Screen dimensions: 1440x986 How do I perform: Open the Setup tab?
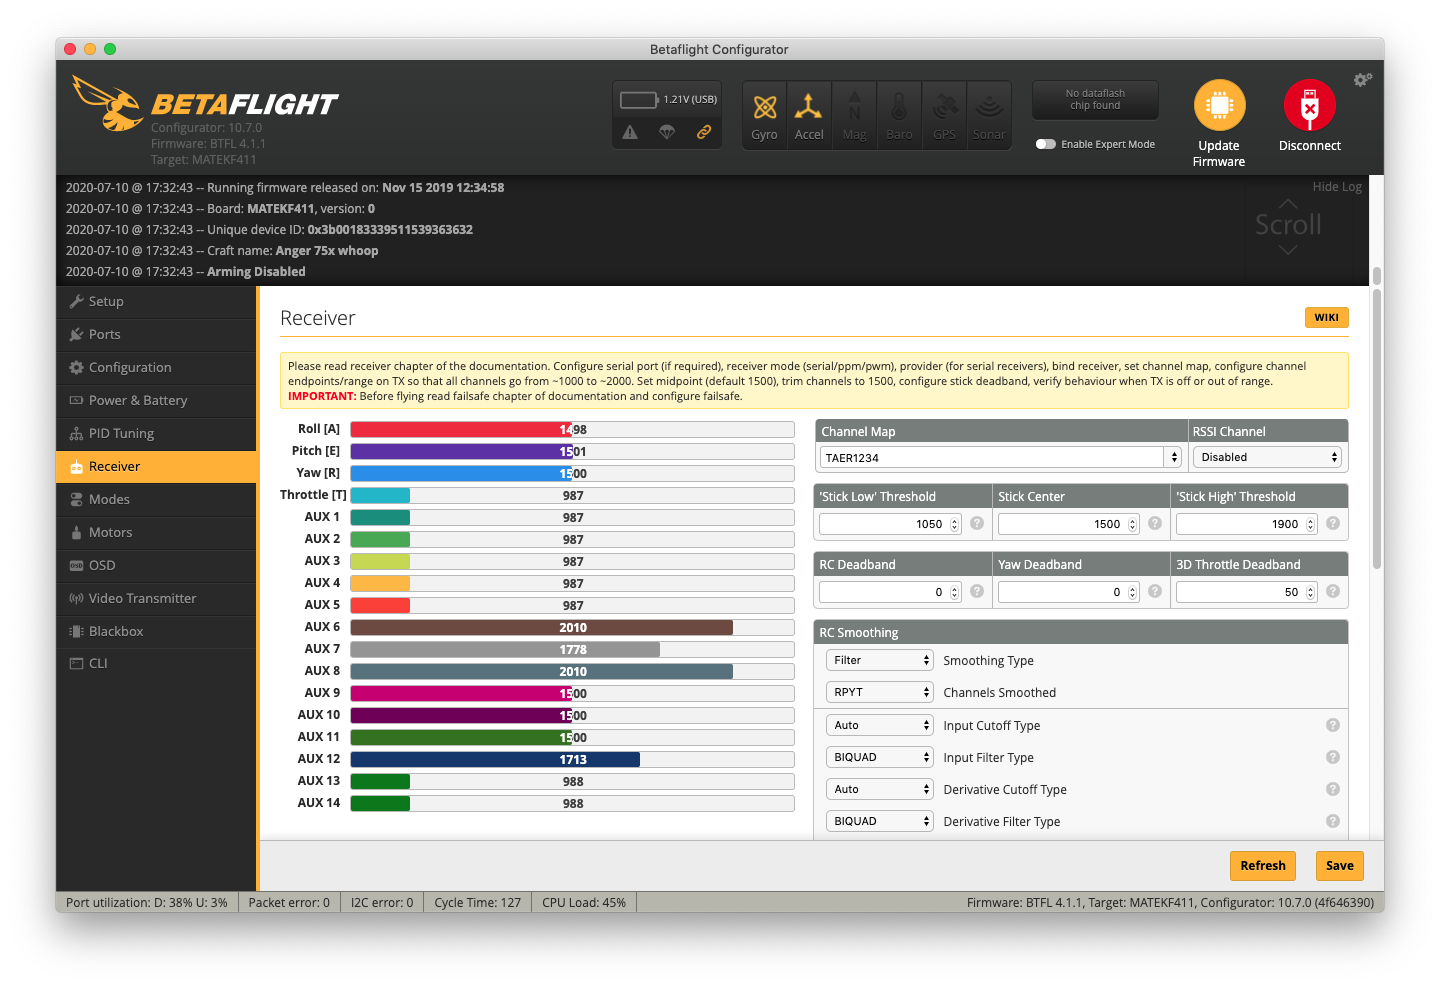coord(157,301)
